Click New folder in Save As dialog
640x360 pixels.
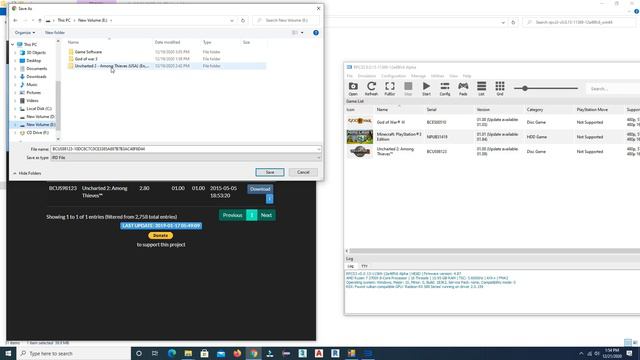coord(55,33)
